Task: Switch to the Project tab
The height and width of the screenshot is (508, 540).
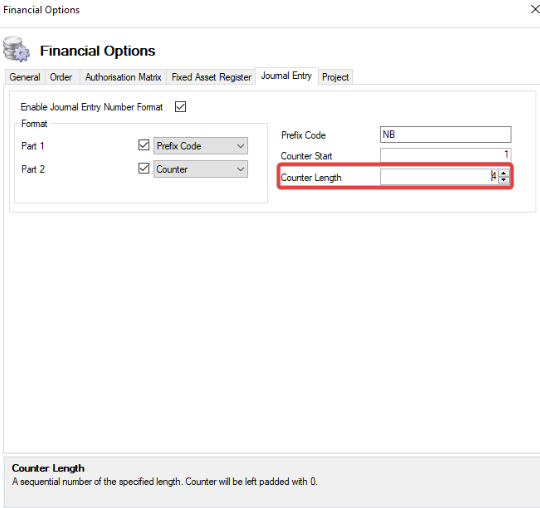Action: pyautogui.click(x=335, y=77)
